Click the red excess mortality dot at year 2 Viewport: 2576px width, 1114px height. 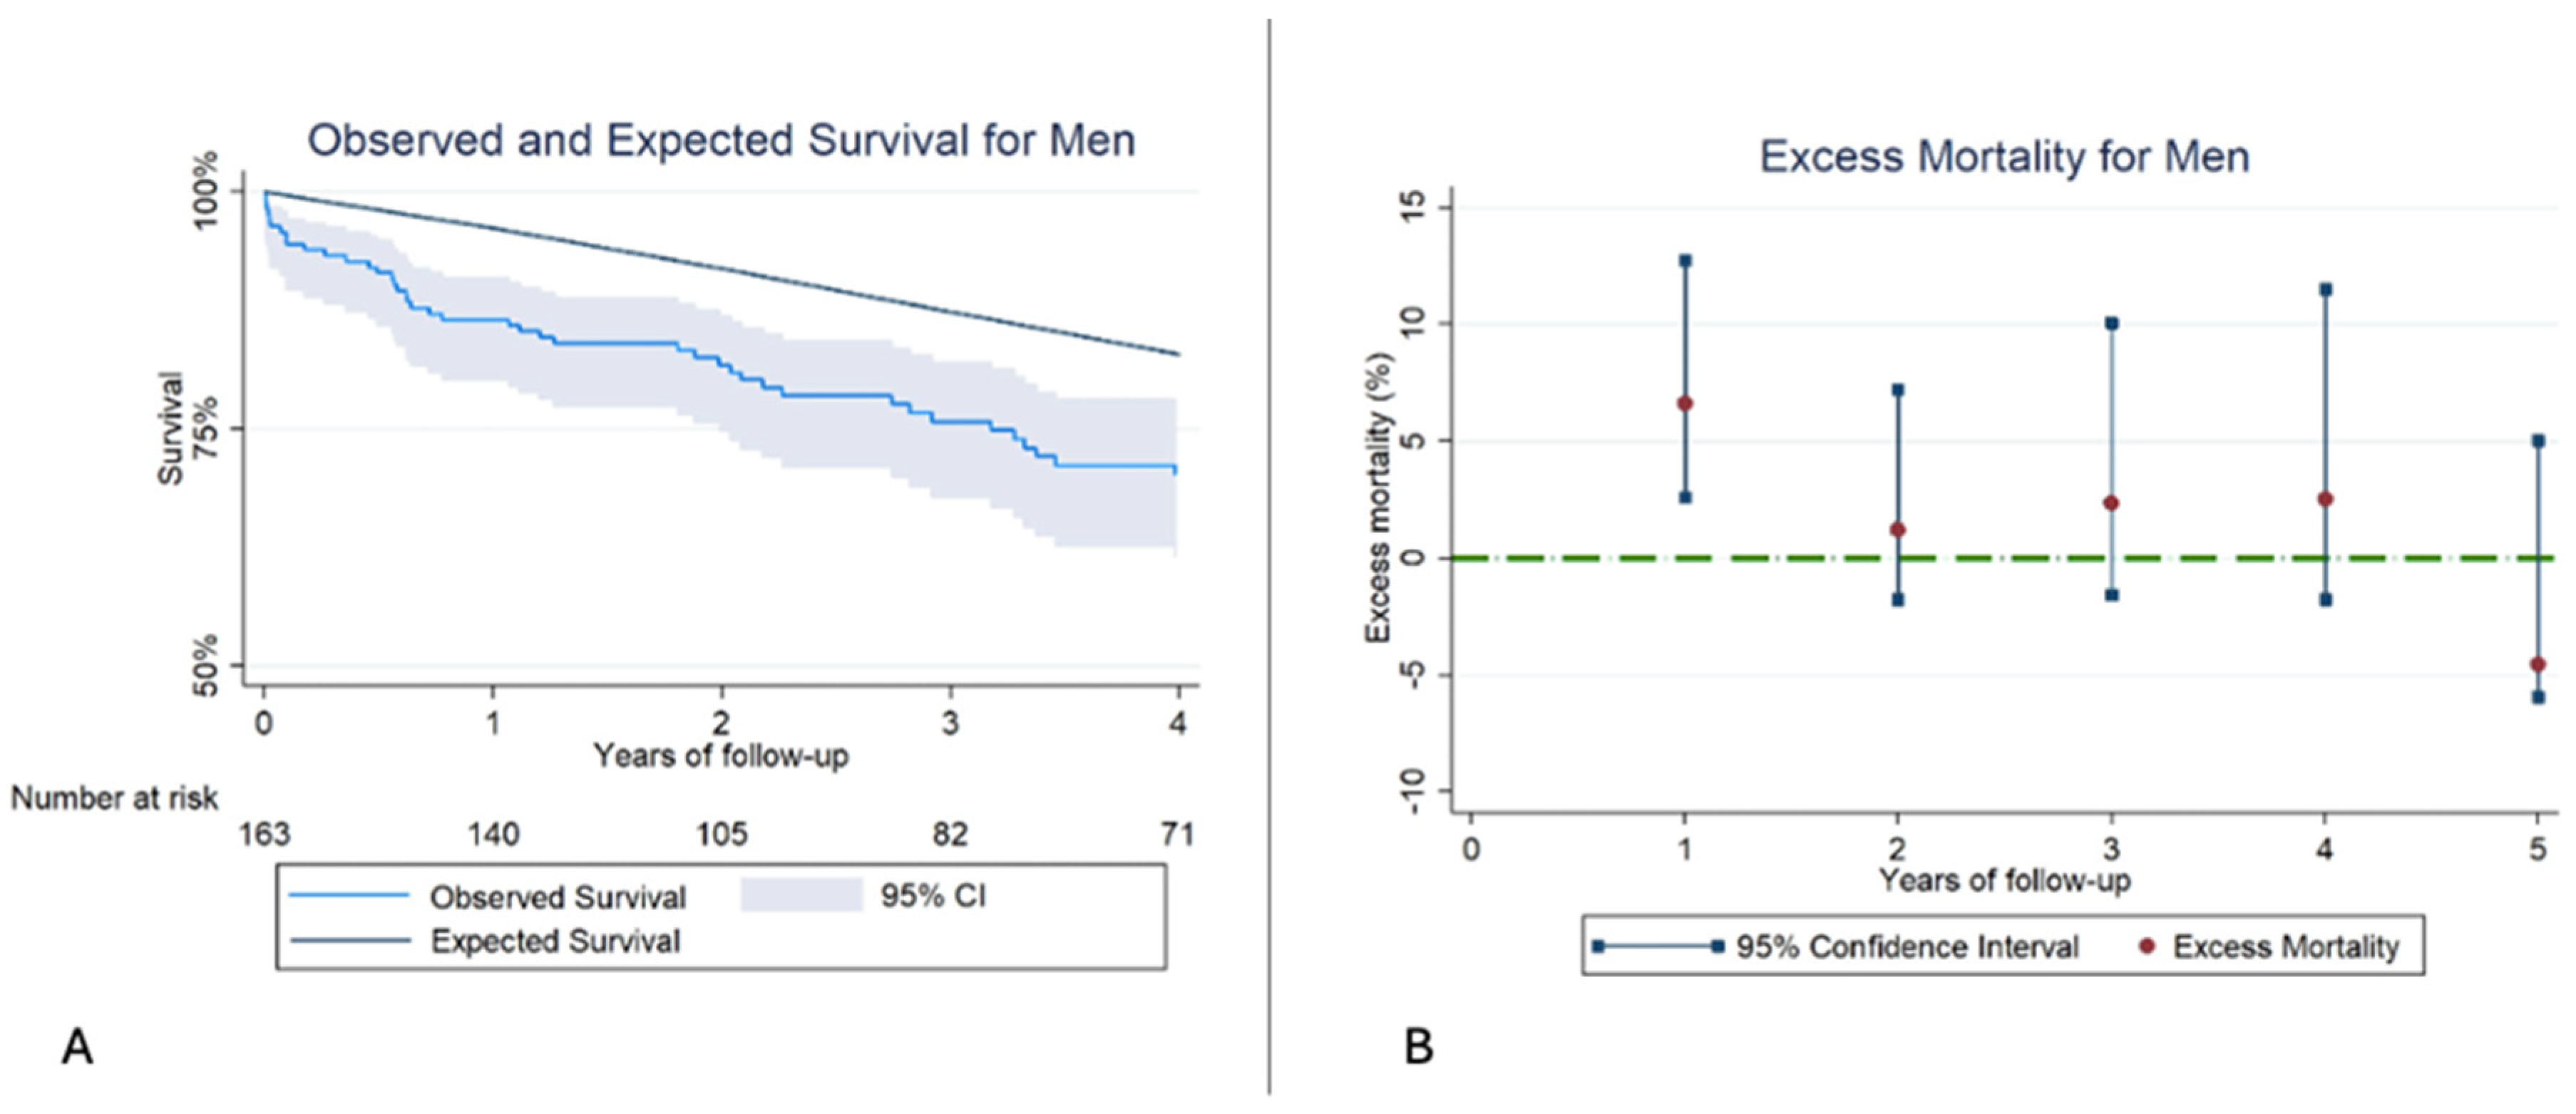pos(1898,530)
